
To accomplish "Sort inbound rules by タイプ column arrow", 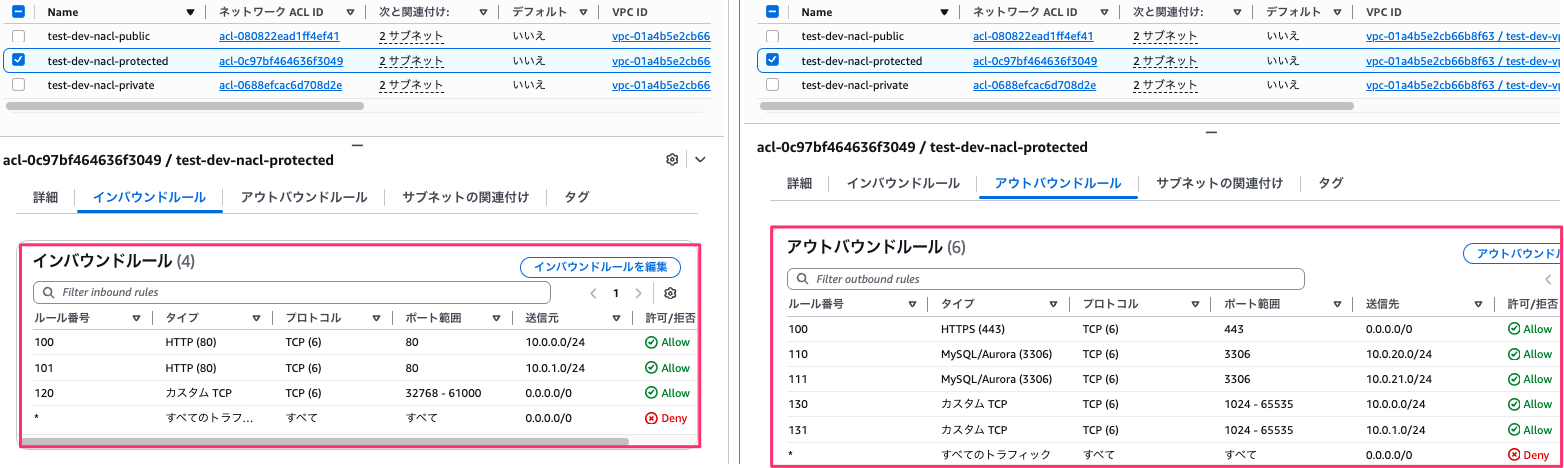I will [x=257, y=318].
